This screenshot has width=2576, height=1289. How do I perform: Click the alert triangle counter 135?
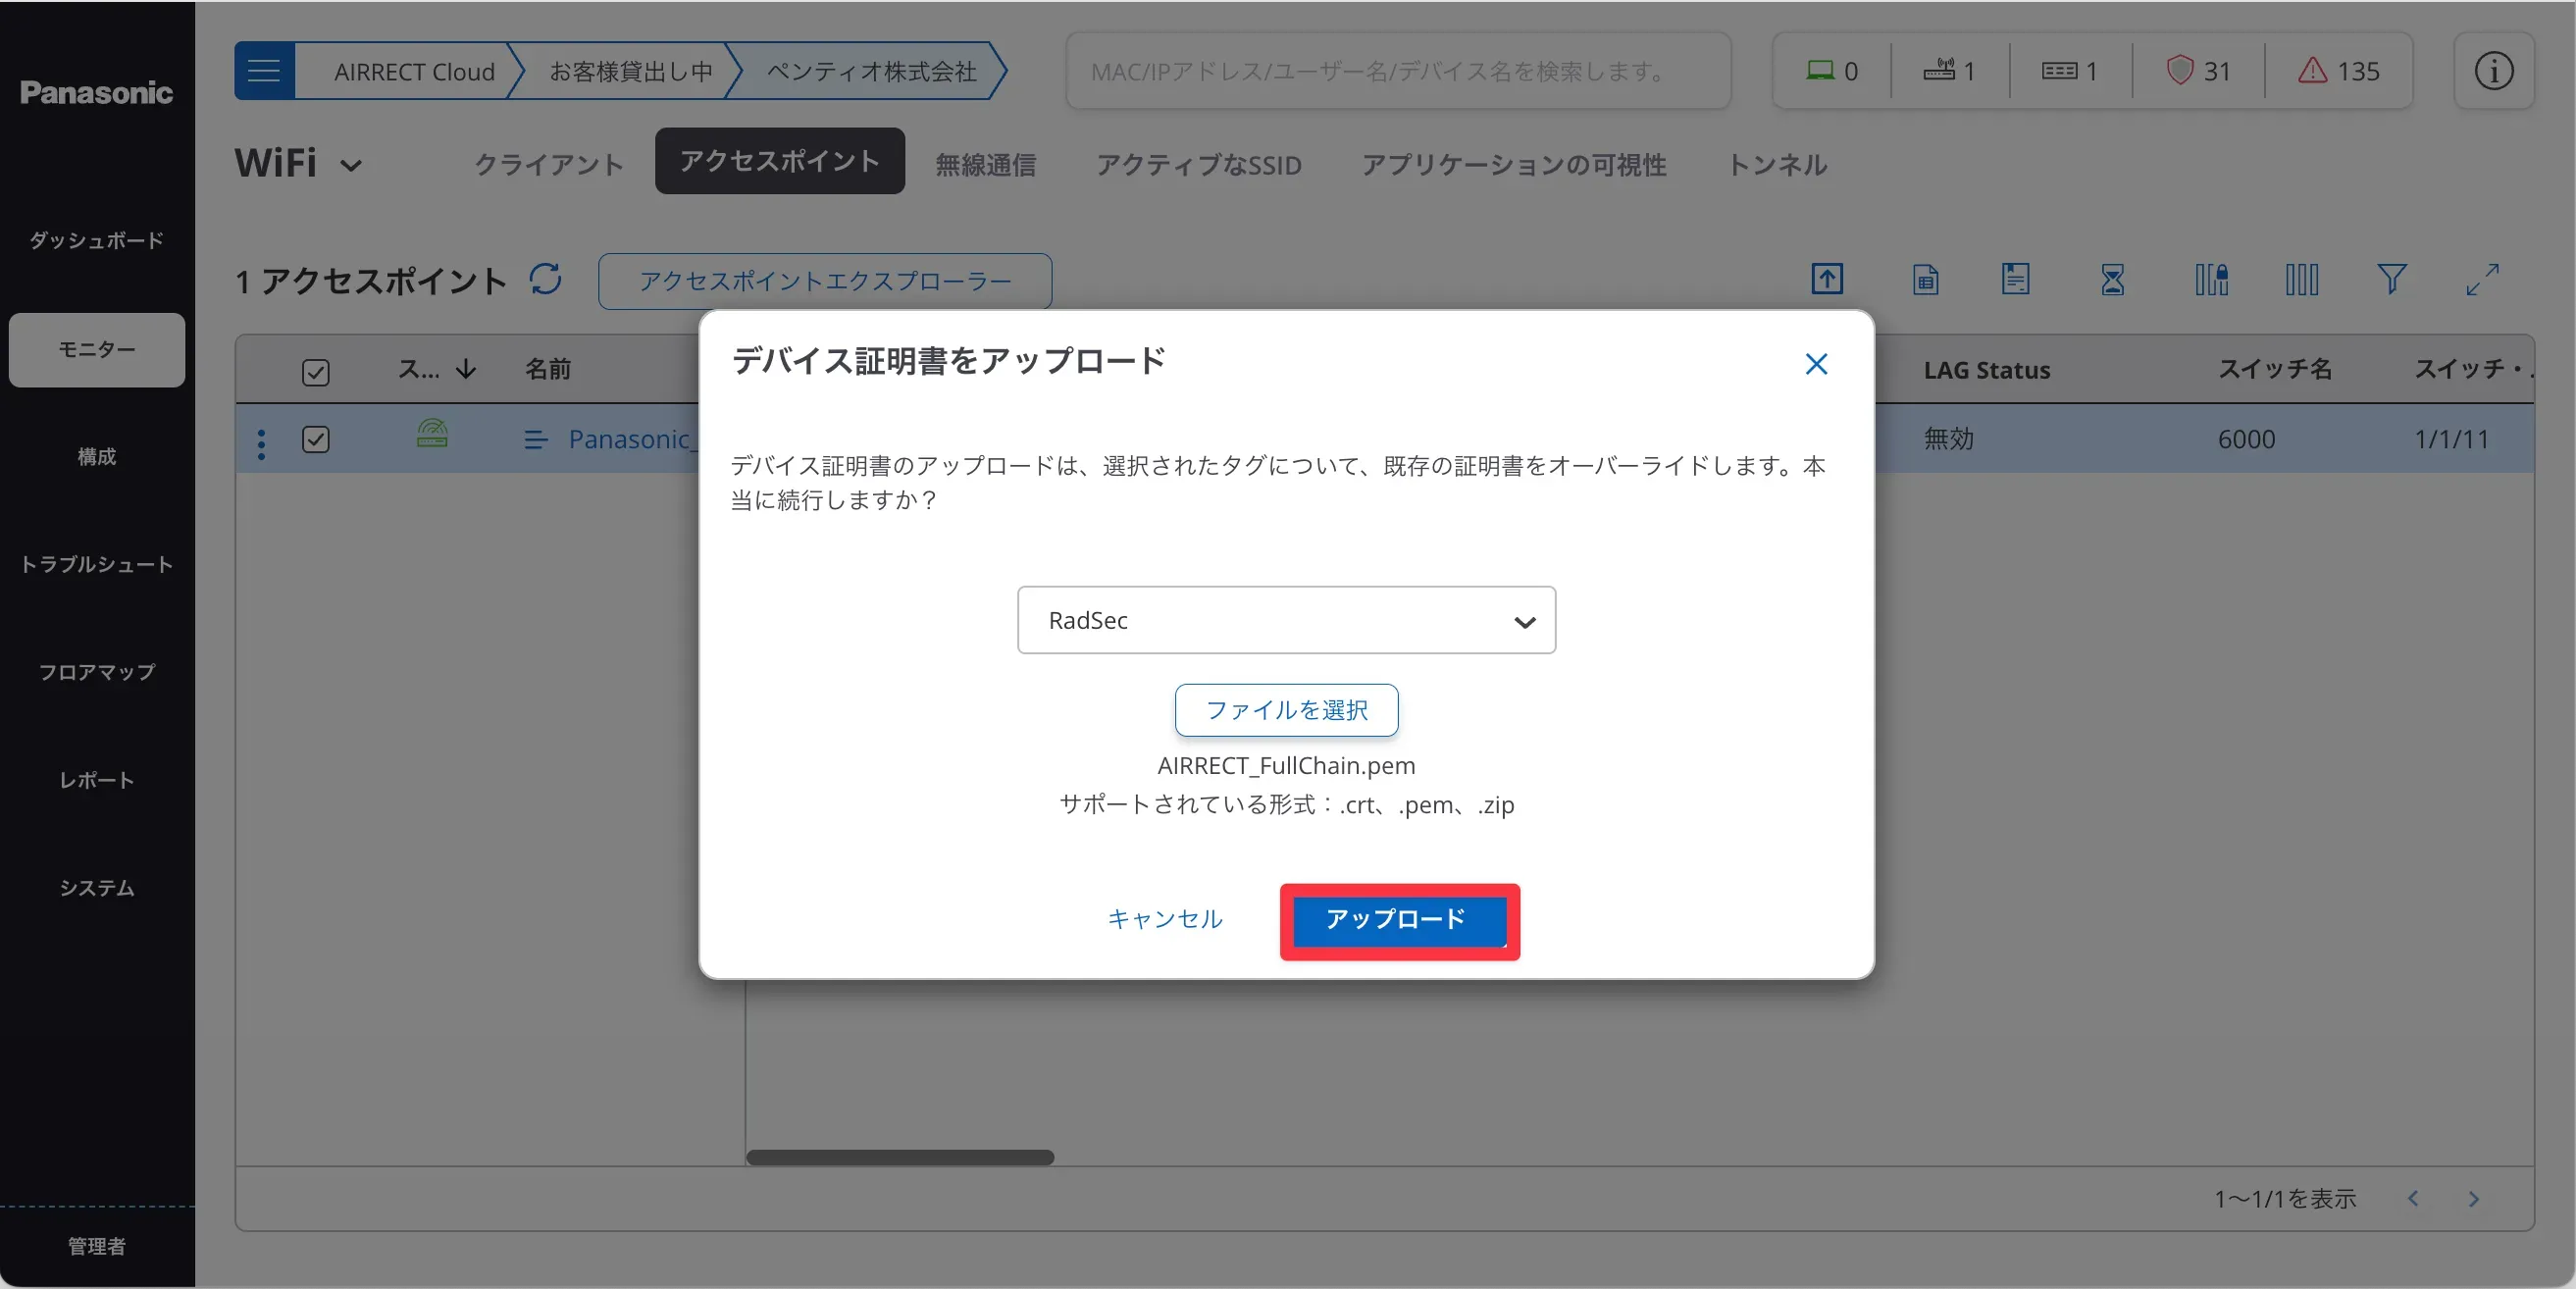click(2338, 71)
